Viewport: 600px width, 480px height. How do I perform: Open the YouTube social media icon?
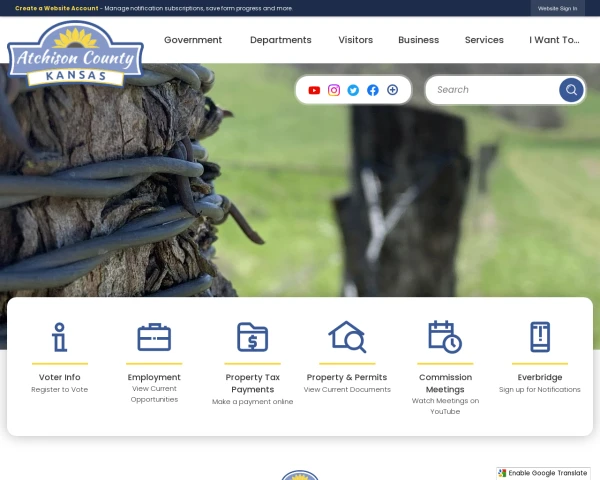(x=314, y=90)
